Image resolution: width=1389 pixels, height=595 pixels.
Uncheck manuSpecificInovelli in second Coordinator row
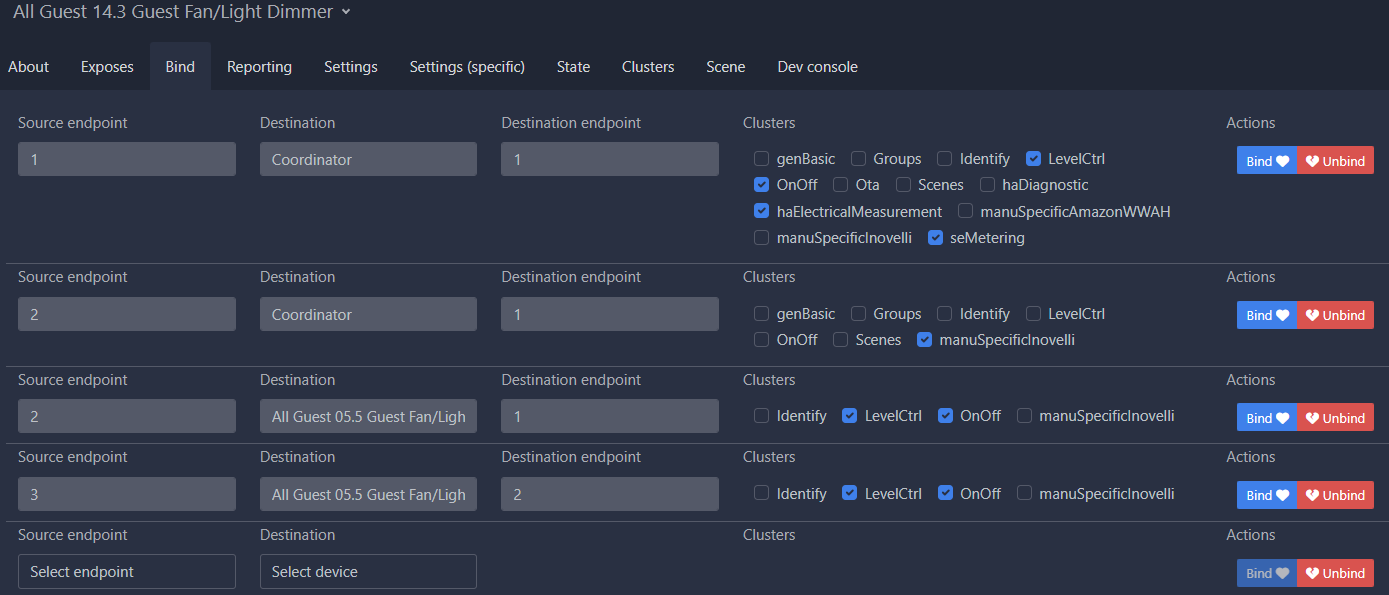point(924,340)
